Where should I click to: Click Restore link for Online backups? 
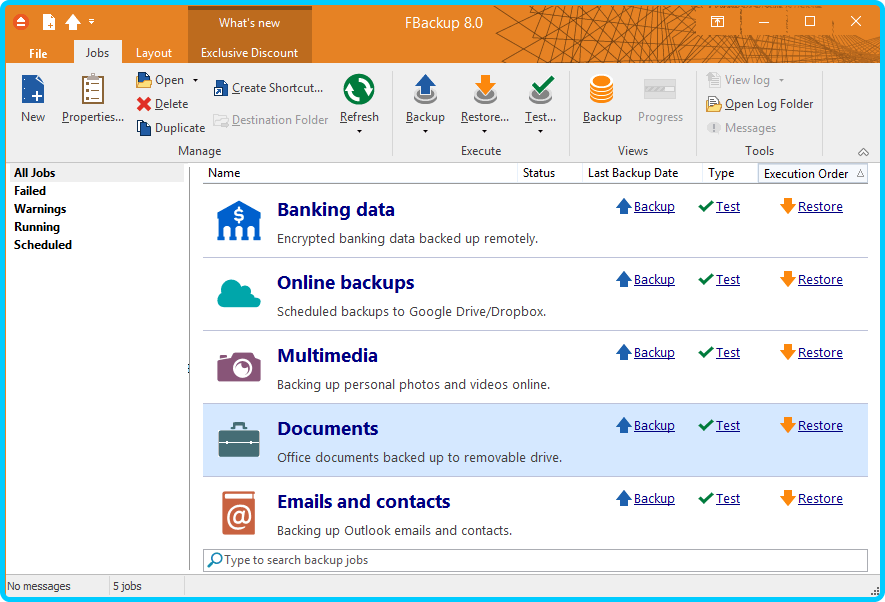tap(819, 280)
